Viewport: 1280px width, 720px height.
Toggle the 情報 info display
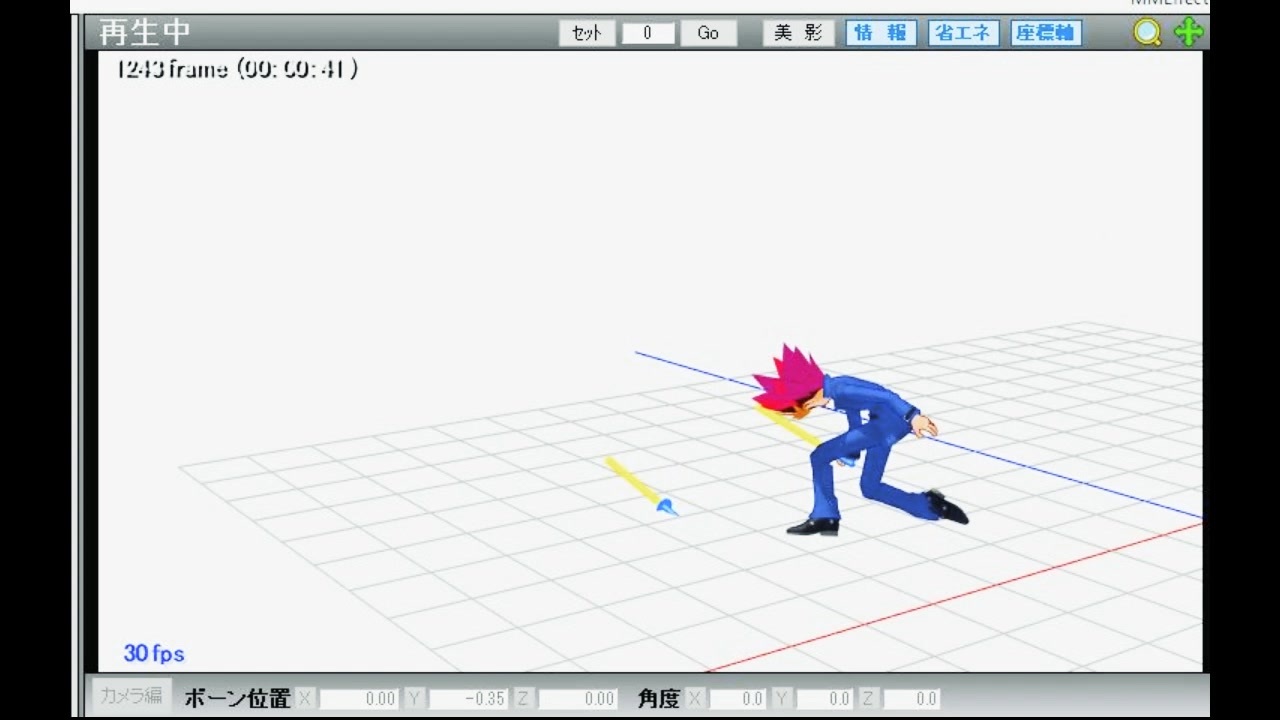(881, 33)
